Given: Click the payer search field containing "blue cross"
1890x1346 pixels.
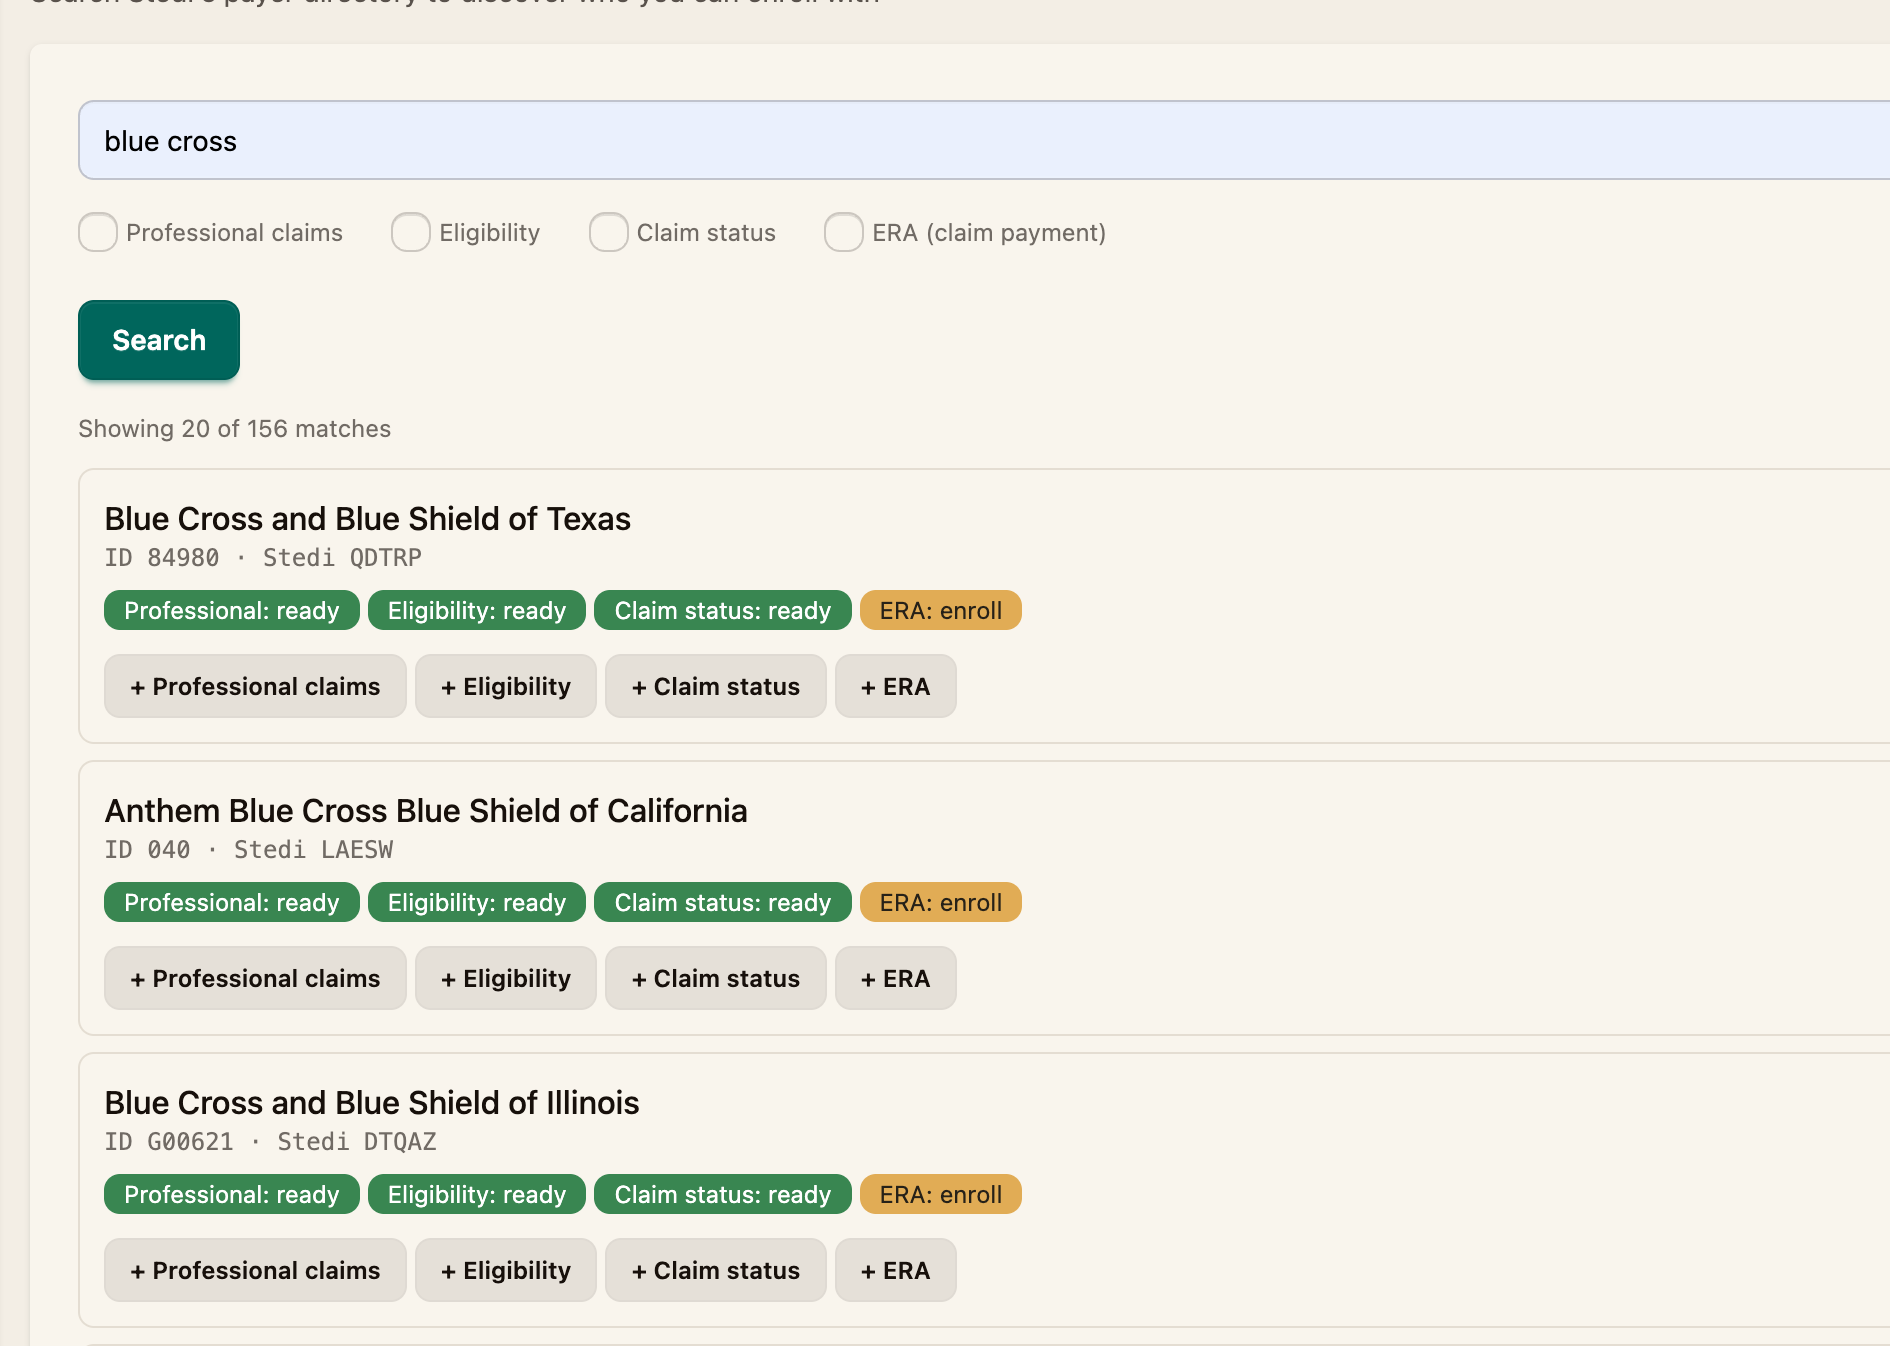Looking at the screenshot, I should 984,140.
